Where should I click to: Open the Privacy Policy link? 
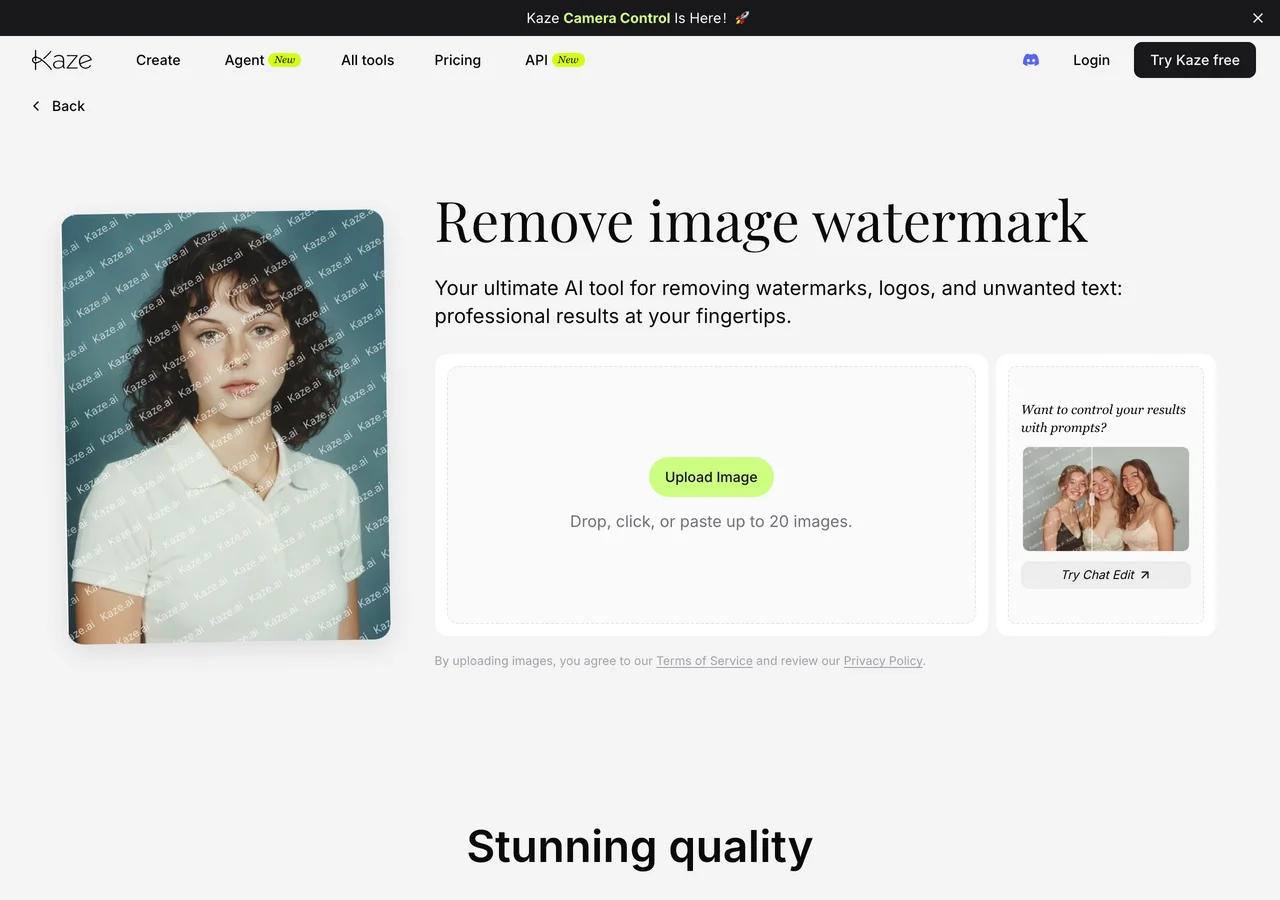(x=883, y=661)
